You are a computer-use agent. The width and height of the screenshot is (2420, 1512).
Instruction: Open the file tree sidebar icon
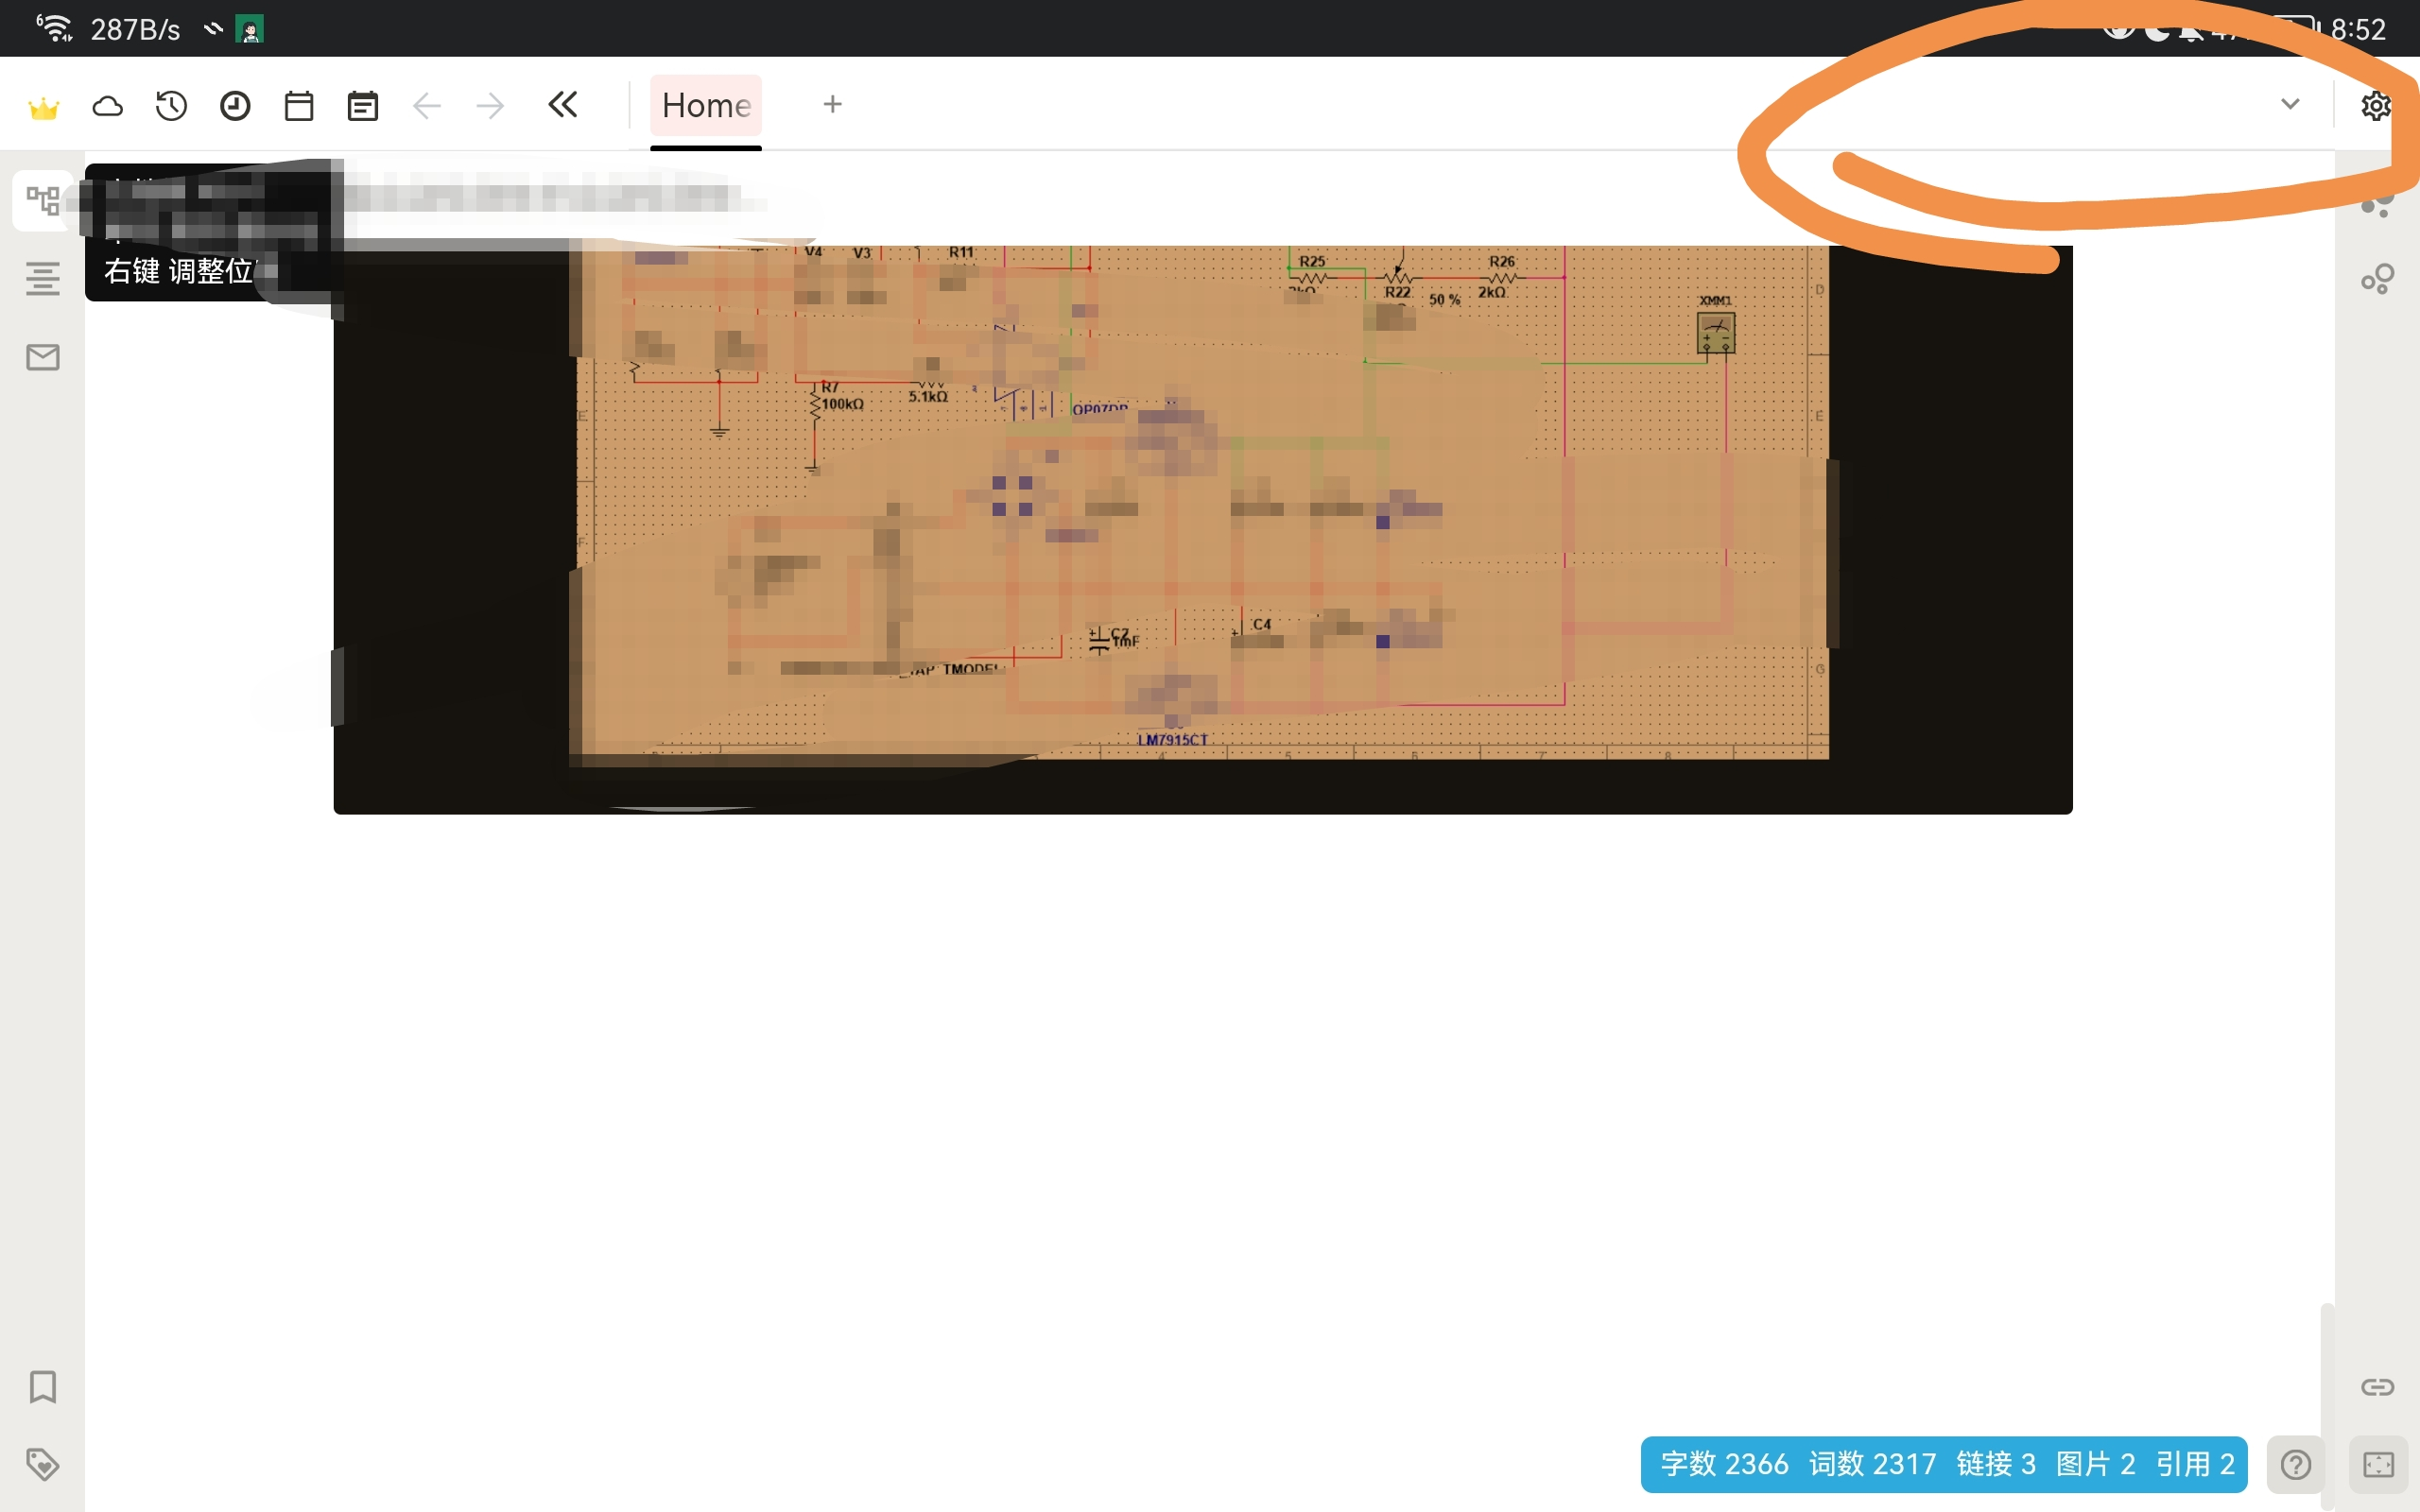[x=43, y=200]
